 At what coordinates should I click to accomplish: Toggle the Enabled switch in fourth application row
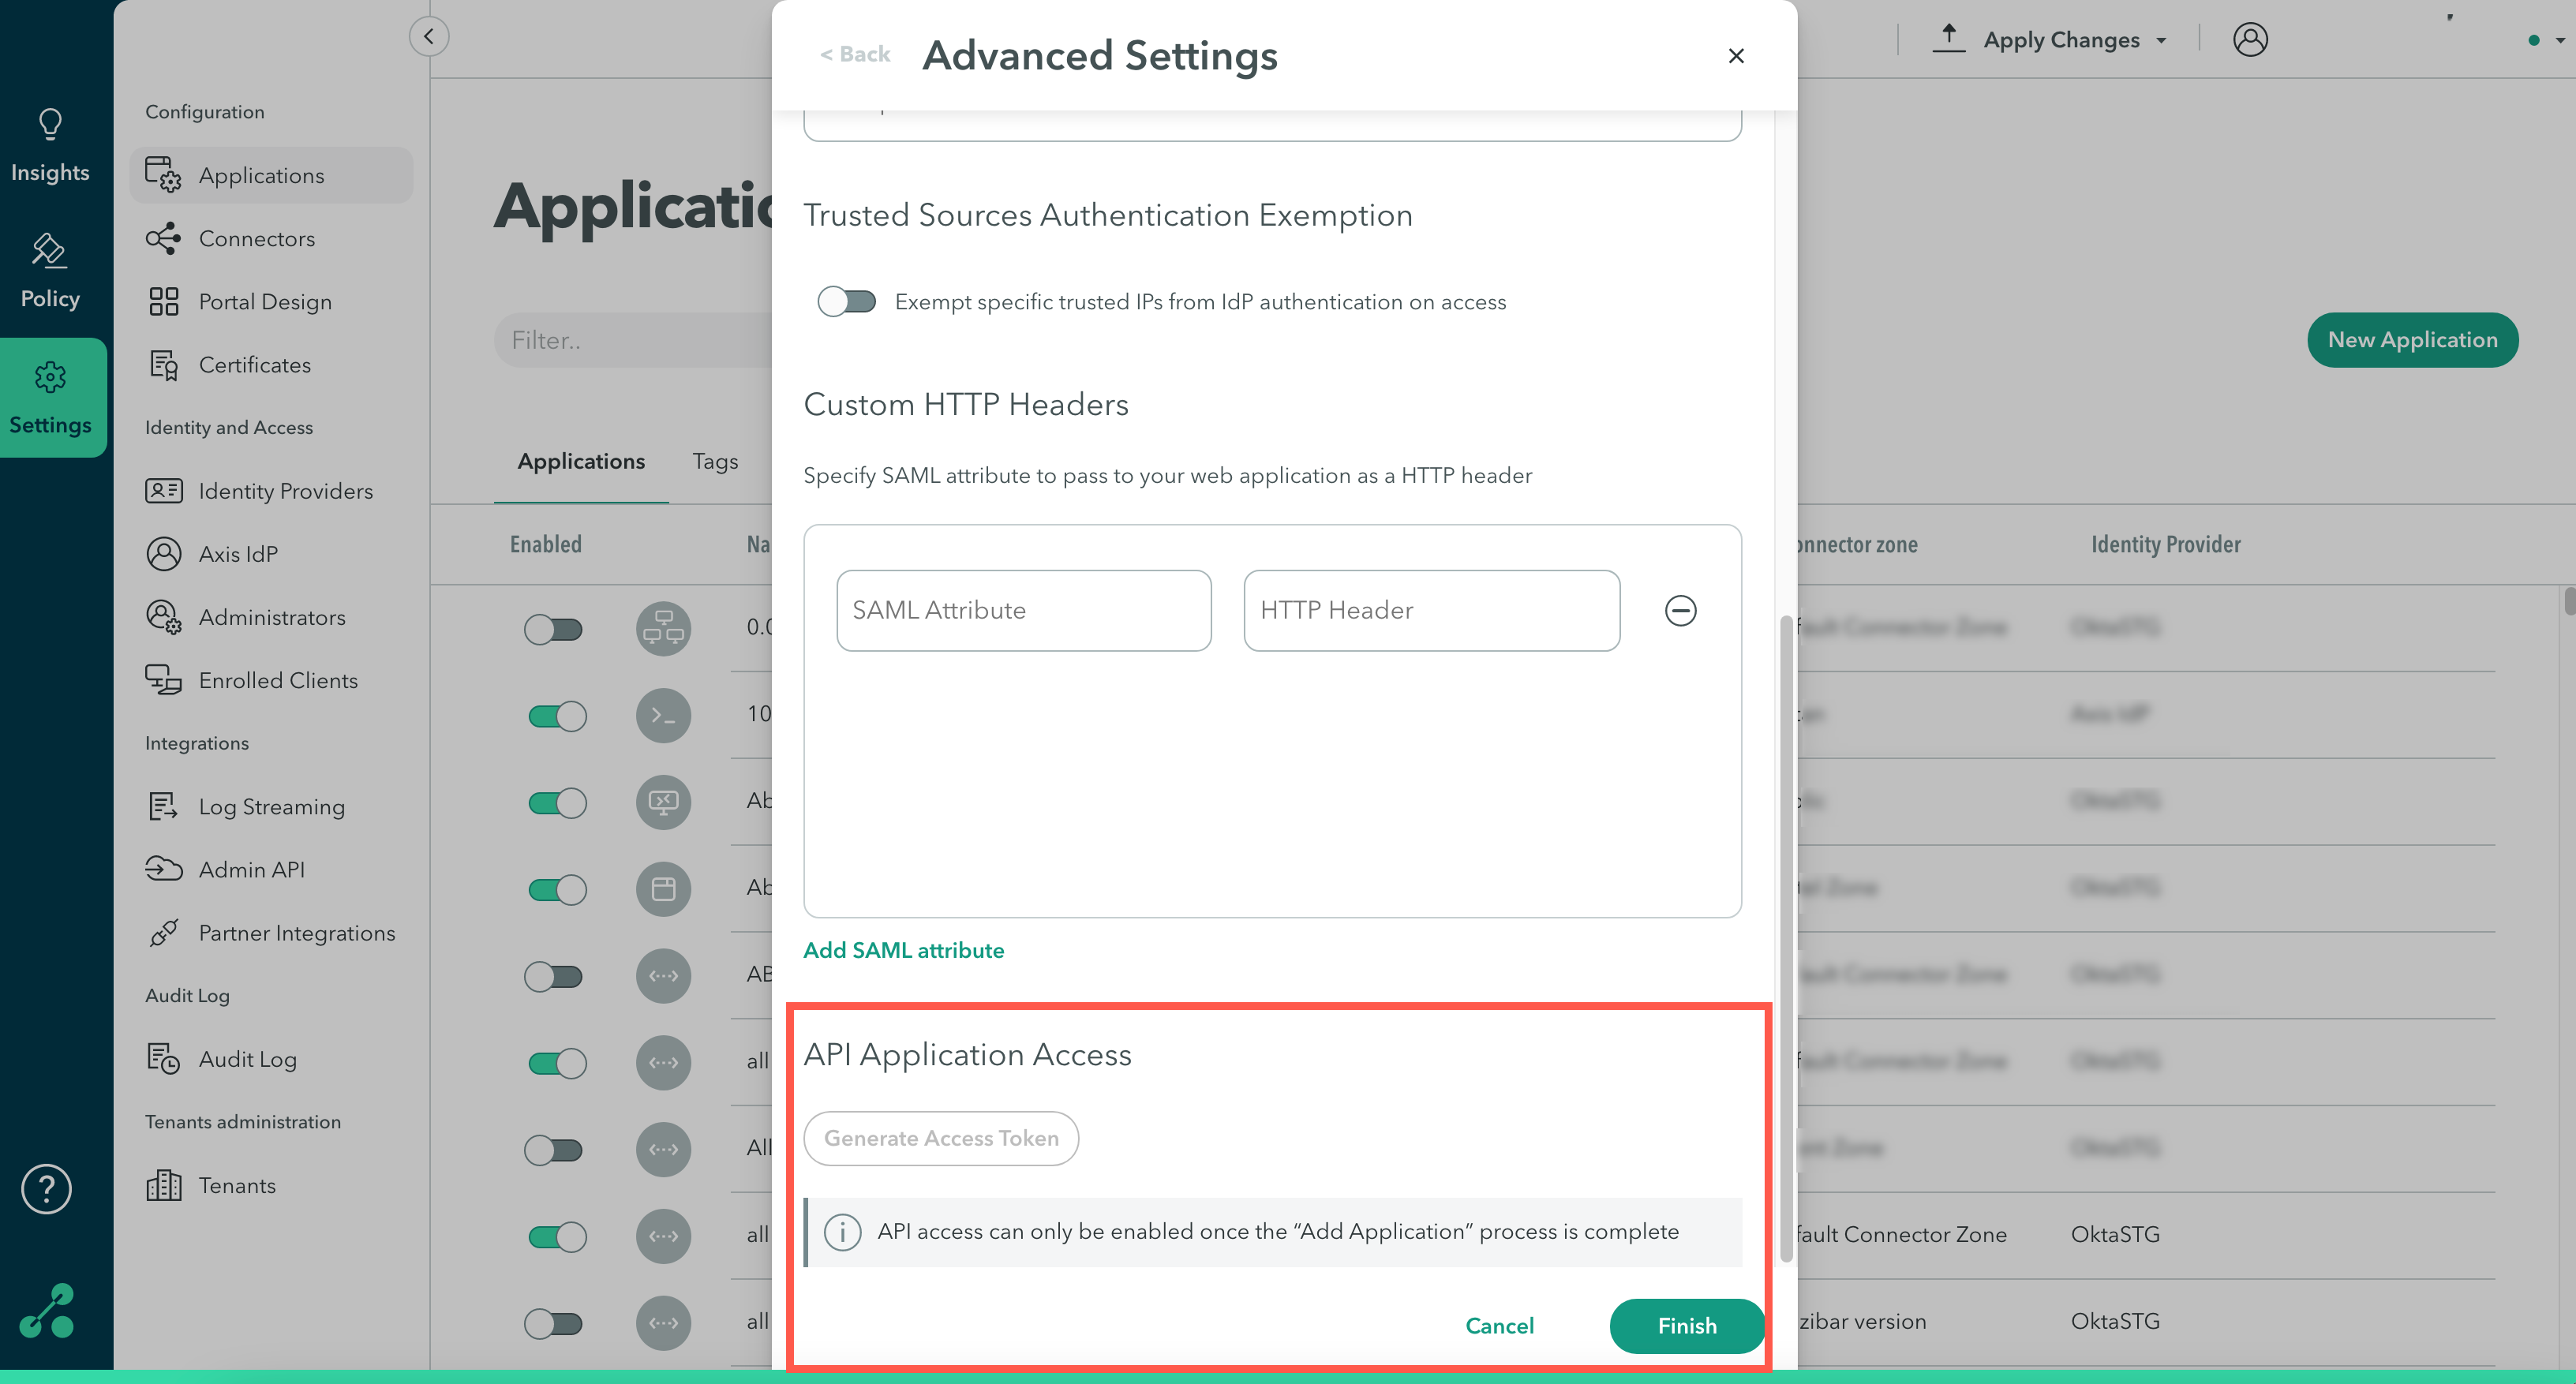click(557, 889)
